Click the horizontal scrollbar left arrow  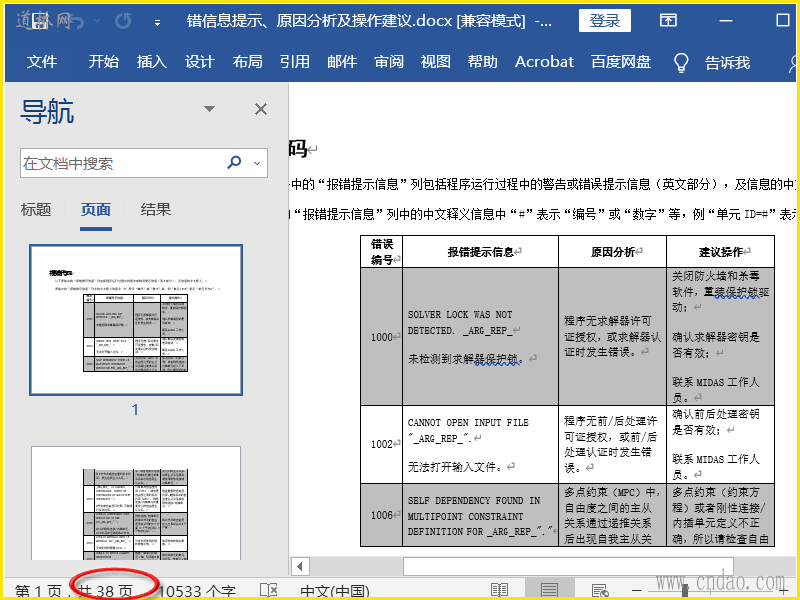(x=300, y=566)
